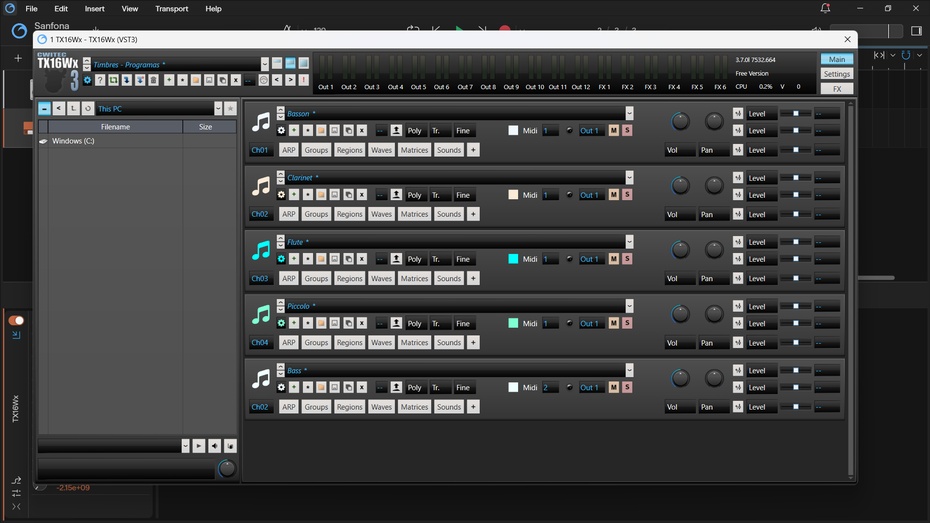Click the browser refresh circular arrow icon

[88, 109]
